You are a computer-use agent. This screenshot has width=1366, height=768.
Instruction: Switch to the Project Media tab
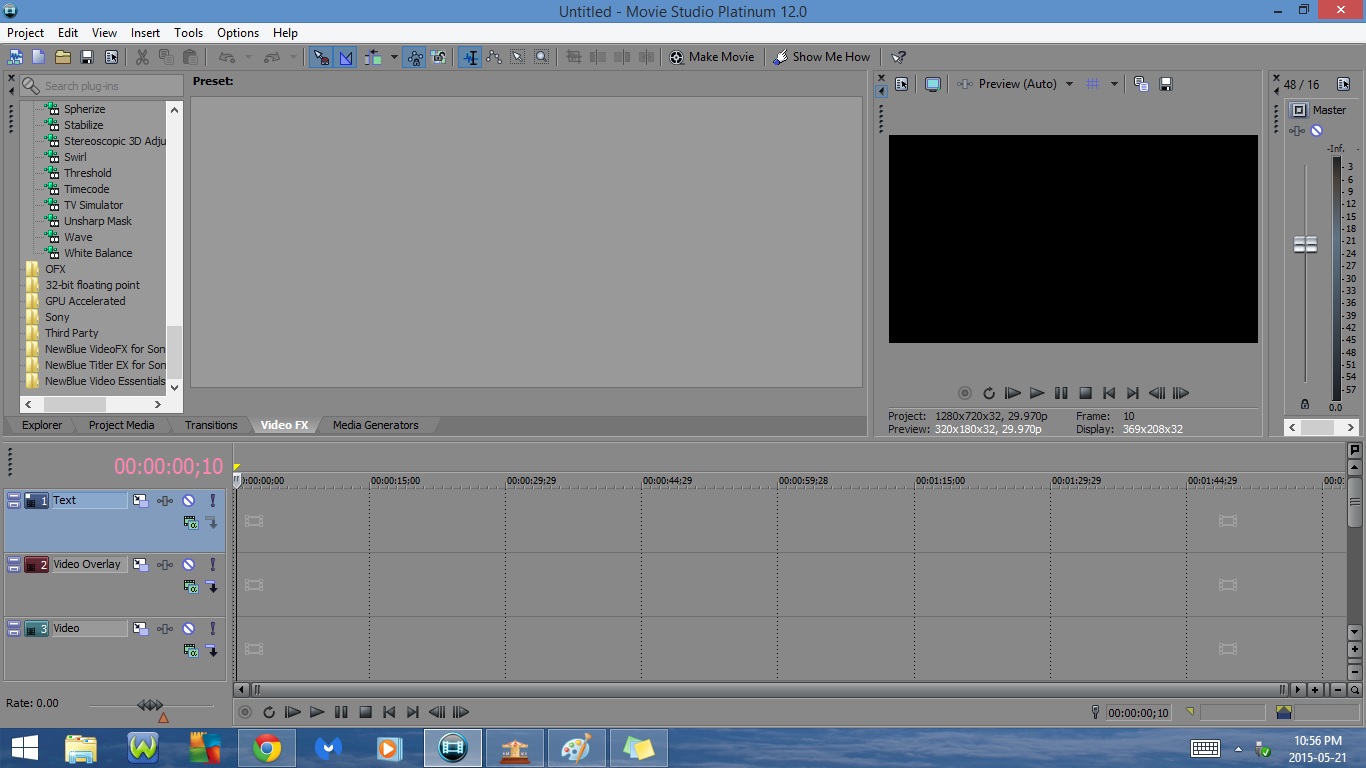(x=121, y=425)
